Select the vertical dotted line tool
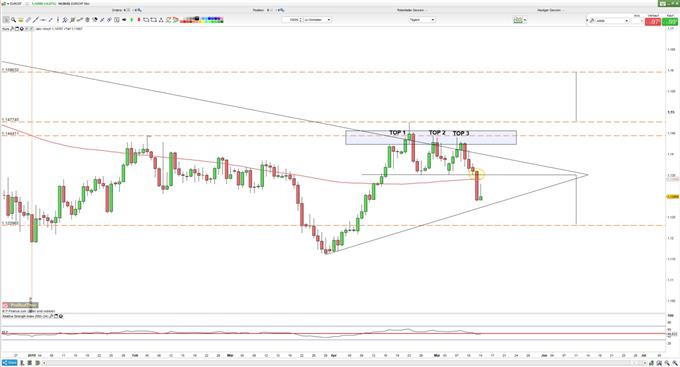The width and height of the screenshot is (680, 367). click(58, 20)
